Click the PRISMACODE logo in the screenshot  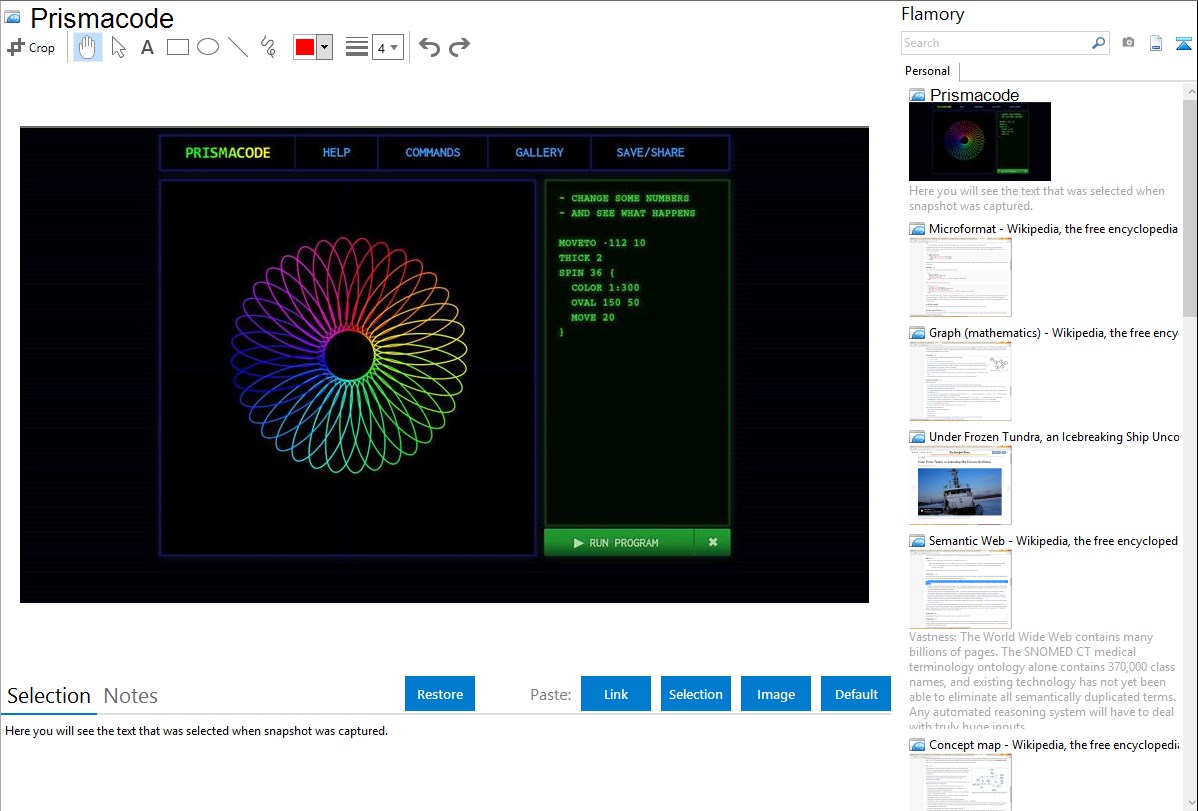(228, 153)
